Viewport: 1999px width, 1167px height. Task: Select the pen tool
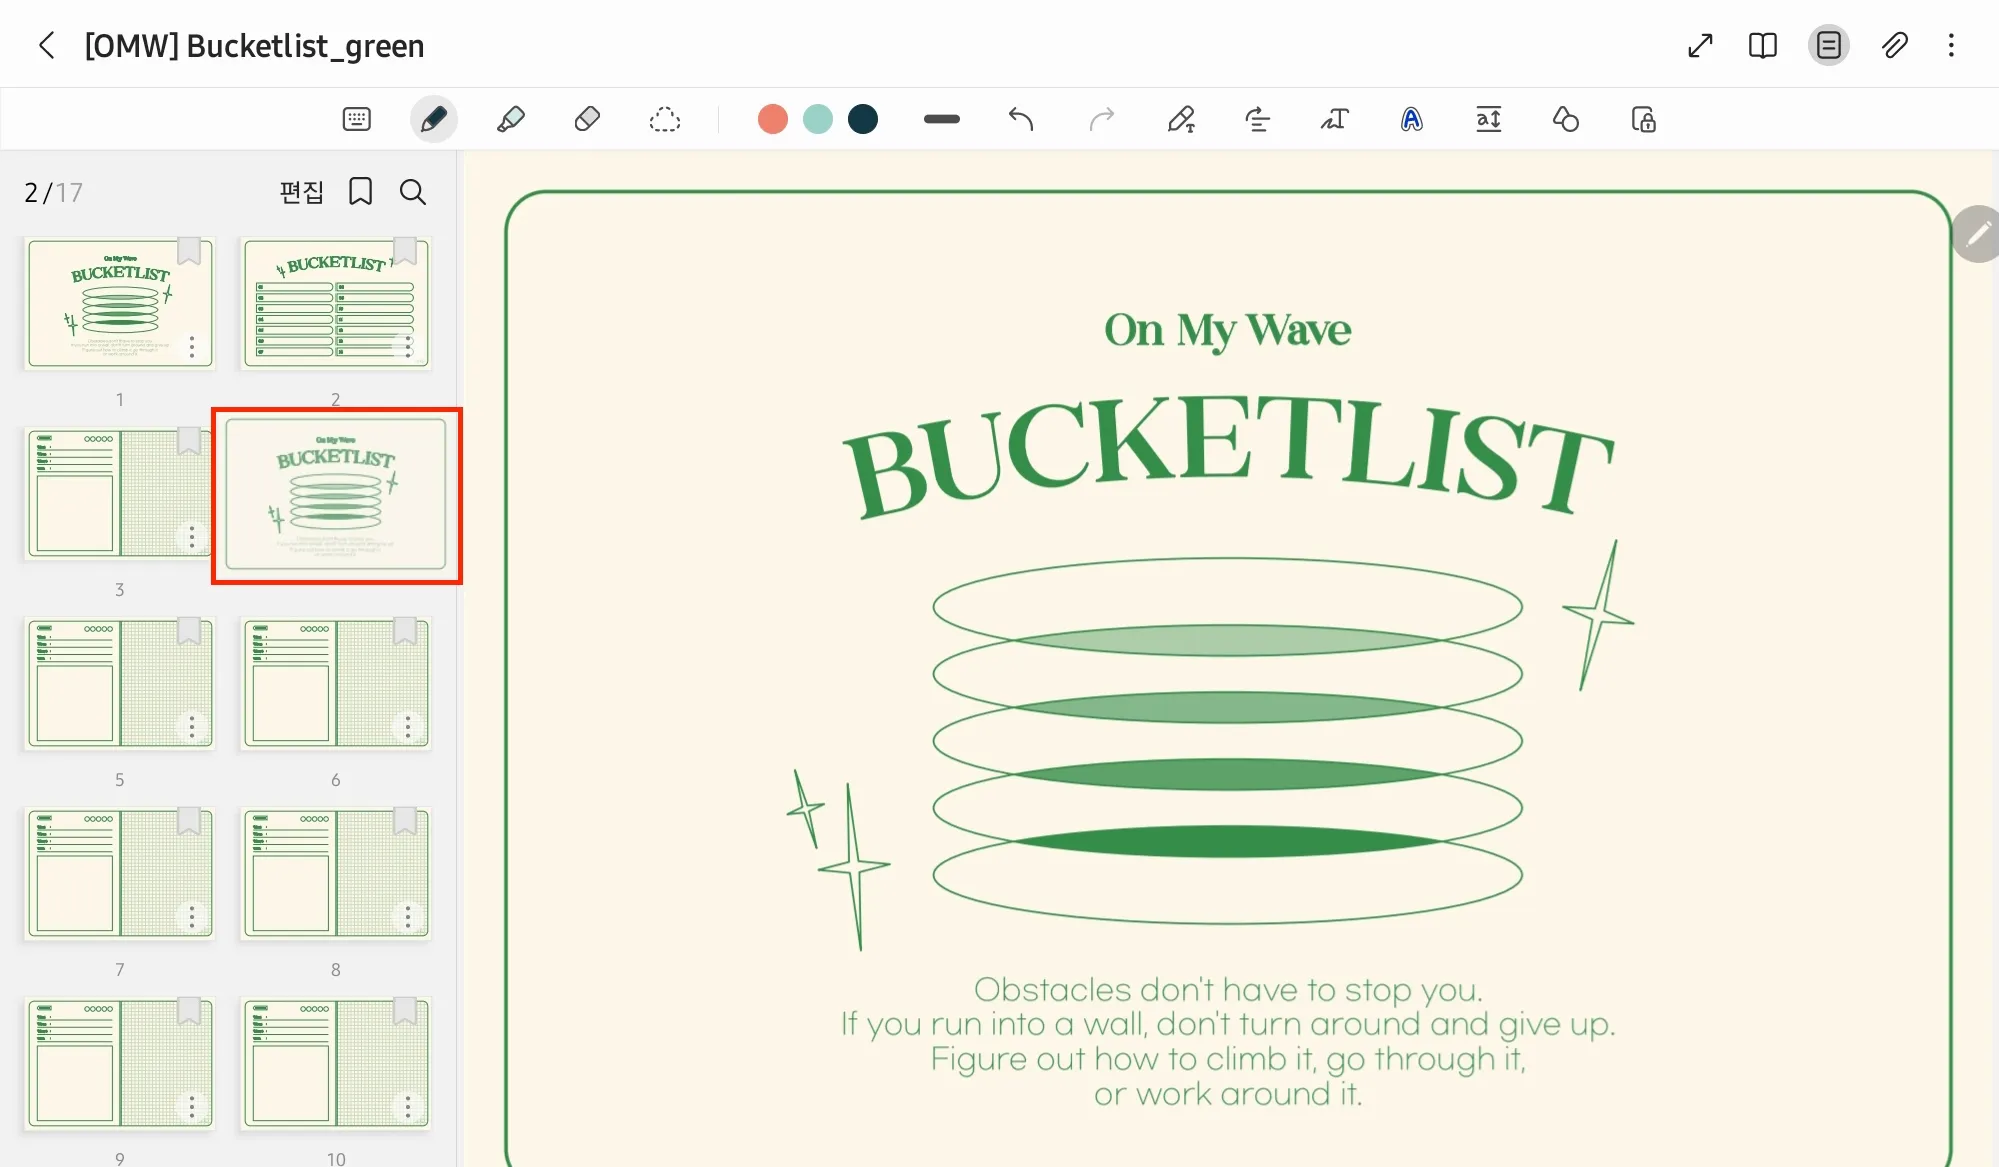pyautogui.click(x=433, y=120)
